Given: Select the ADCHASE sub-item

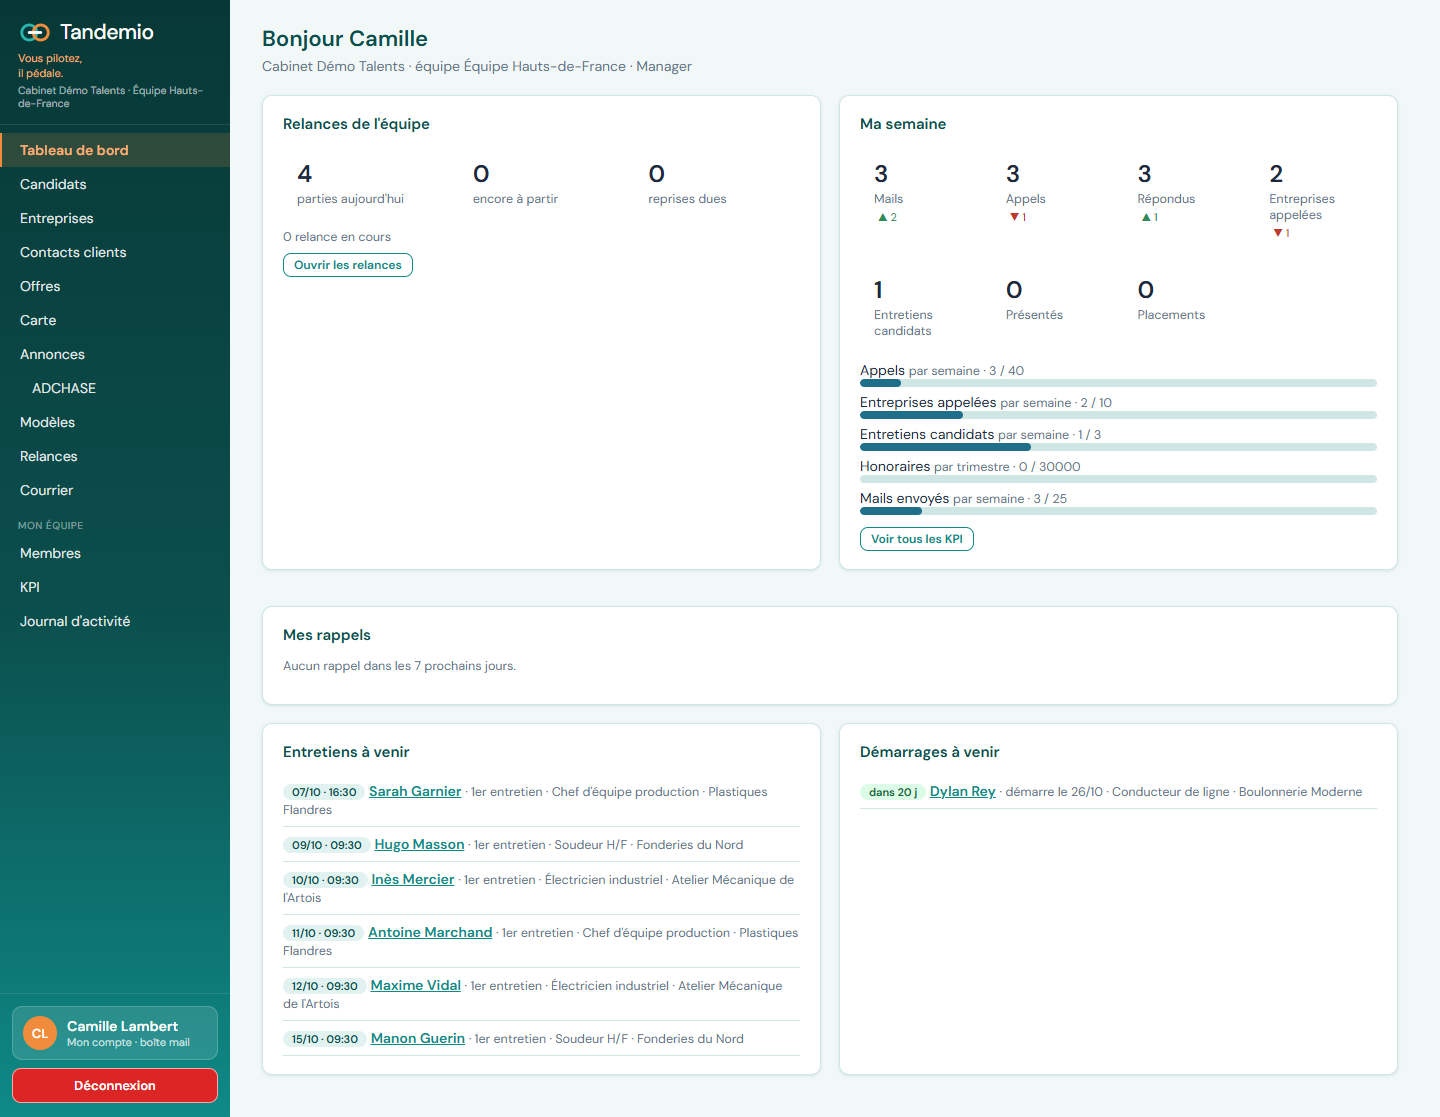Looking at the screenshot, I should (x=115, y=388).
